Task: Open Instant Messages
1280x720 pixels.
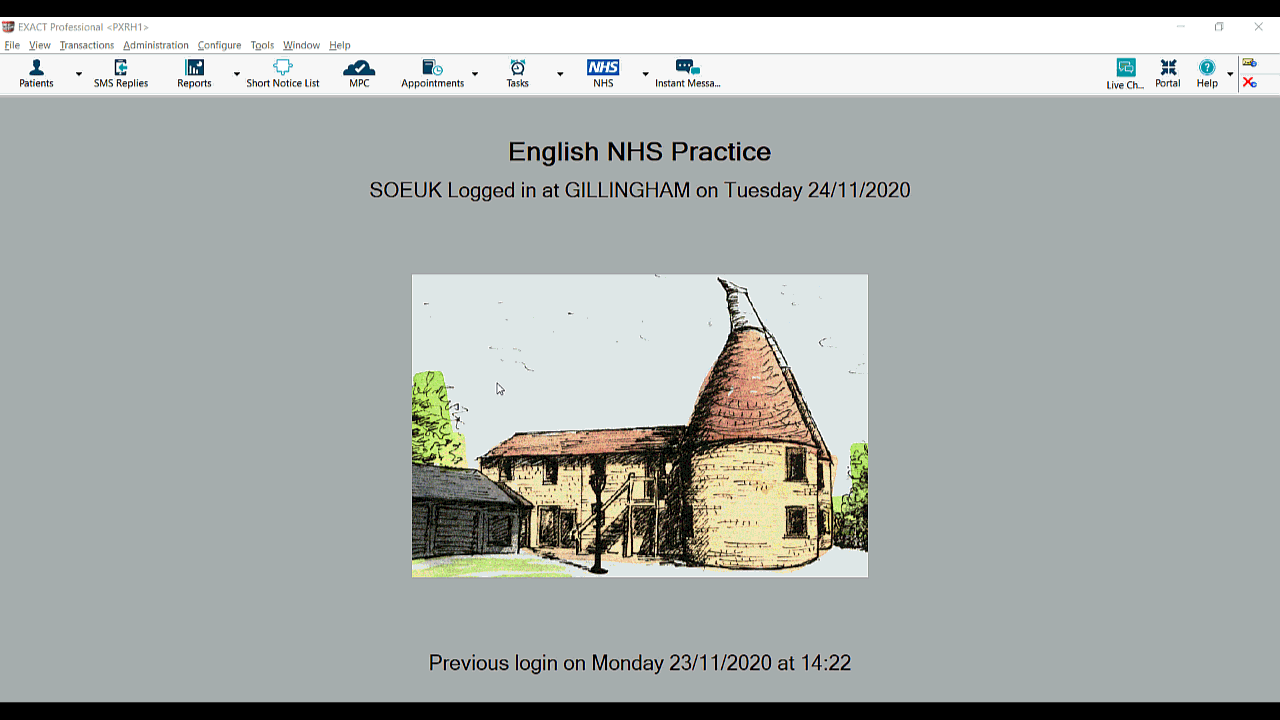Action: coord(688,74)
